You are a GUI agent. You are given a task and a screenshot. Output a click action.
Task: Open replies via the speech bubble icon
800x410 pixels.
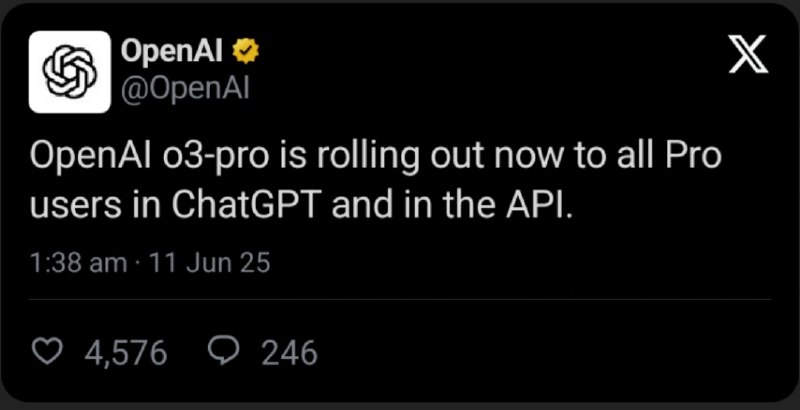(223, 352)
